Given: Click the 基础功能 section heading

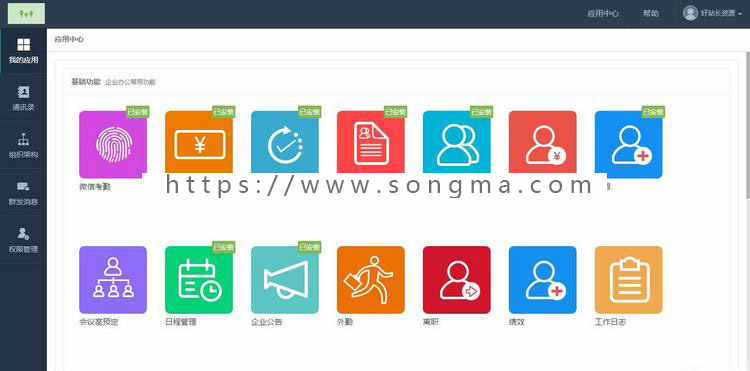Looking at the screenshot, I should click(86, 82).
